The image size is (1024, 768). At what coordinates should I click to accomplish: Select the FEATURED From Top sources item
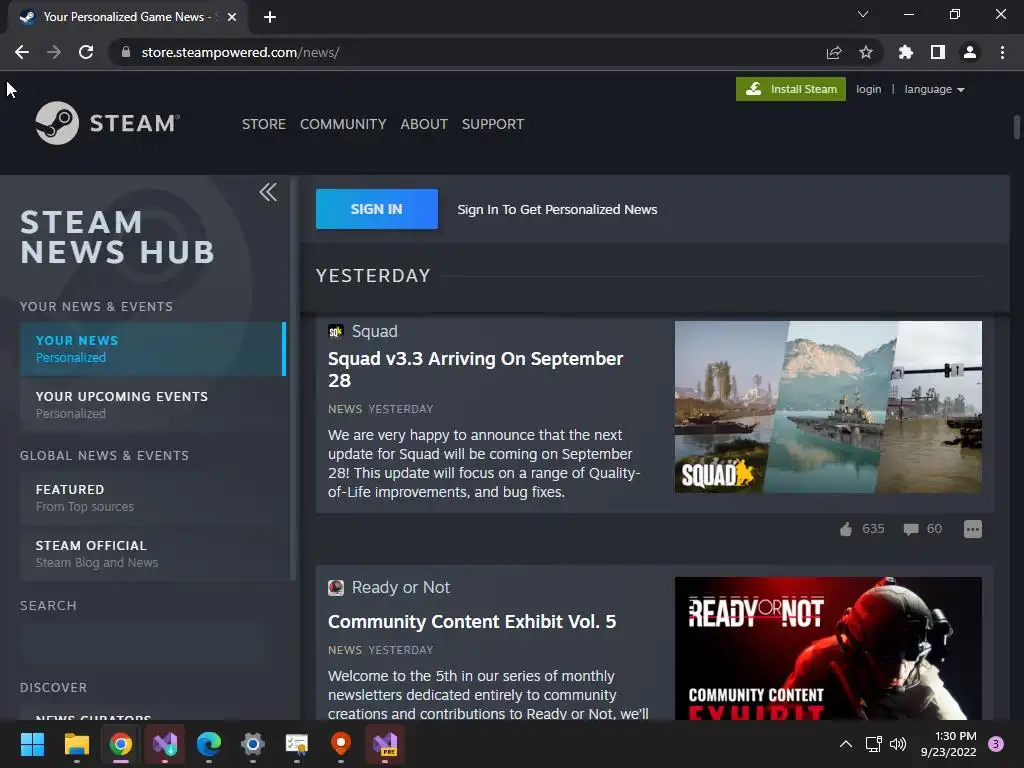[x=153, y=498]
